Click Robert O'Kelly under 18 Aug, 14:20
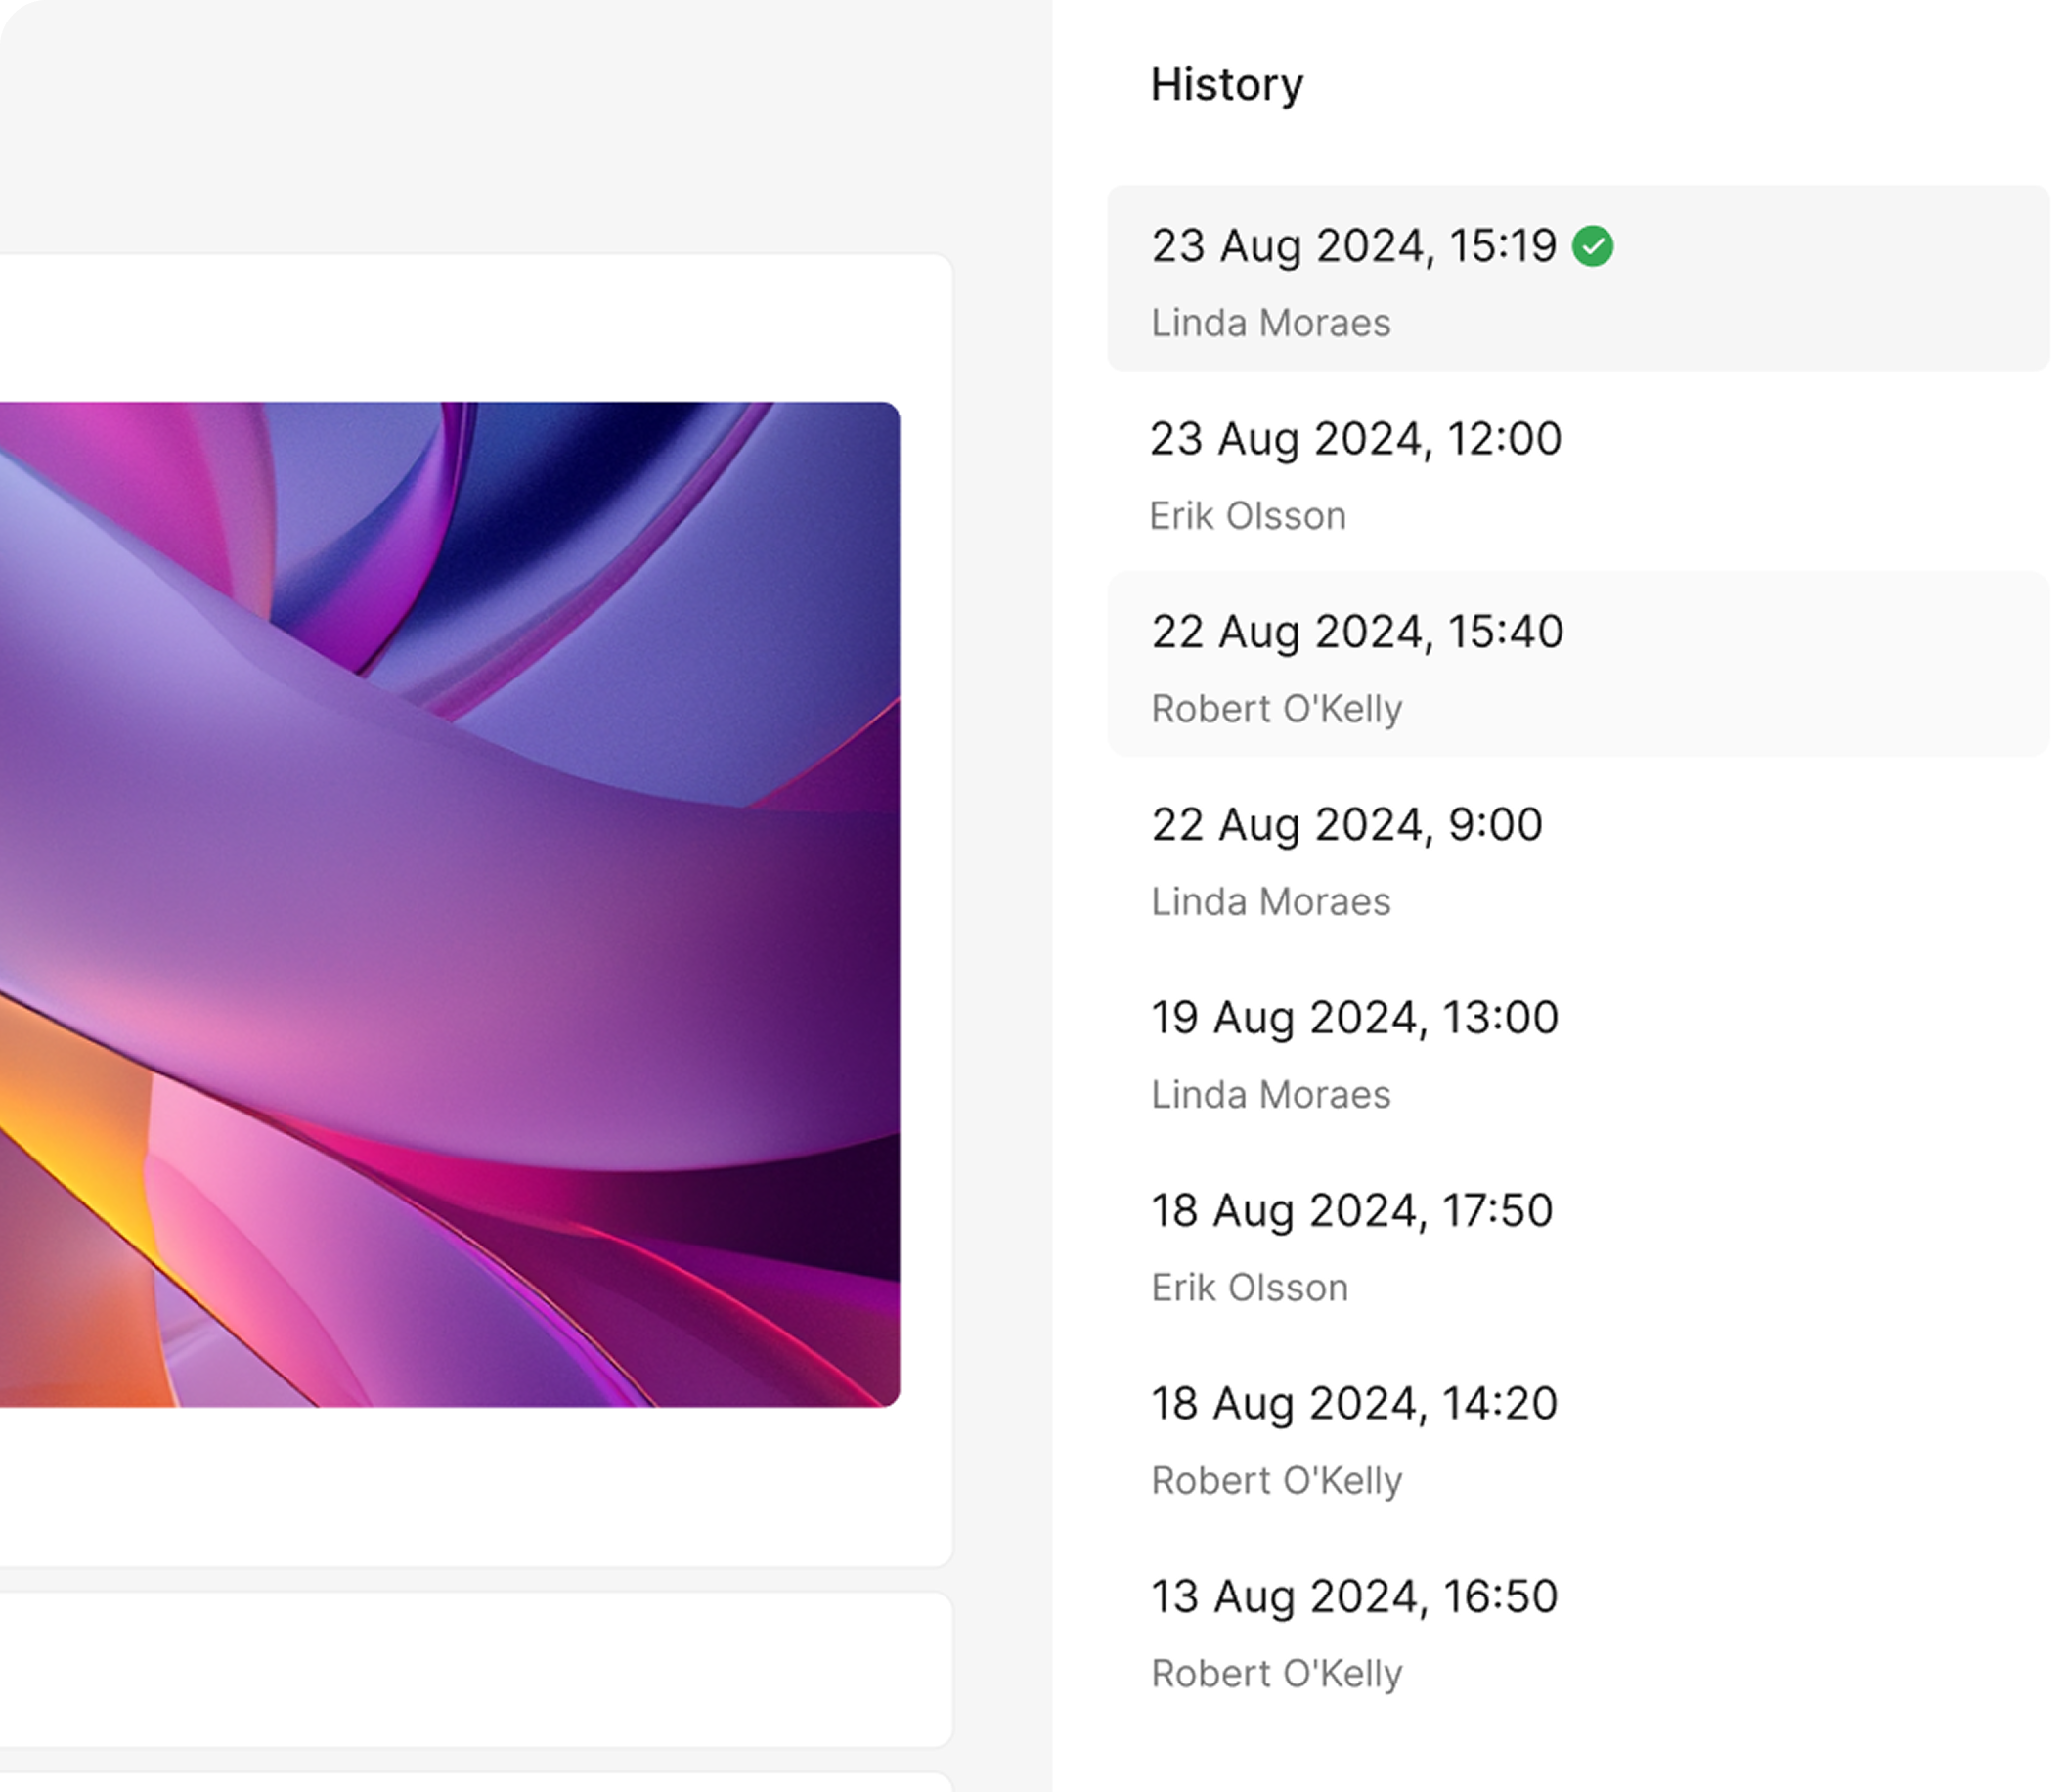The image size is (2068, 1792). coord(1276,1481)
